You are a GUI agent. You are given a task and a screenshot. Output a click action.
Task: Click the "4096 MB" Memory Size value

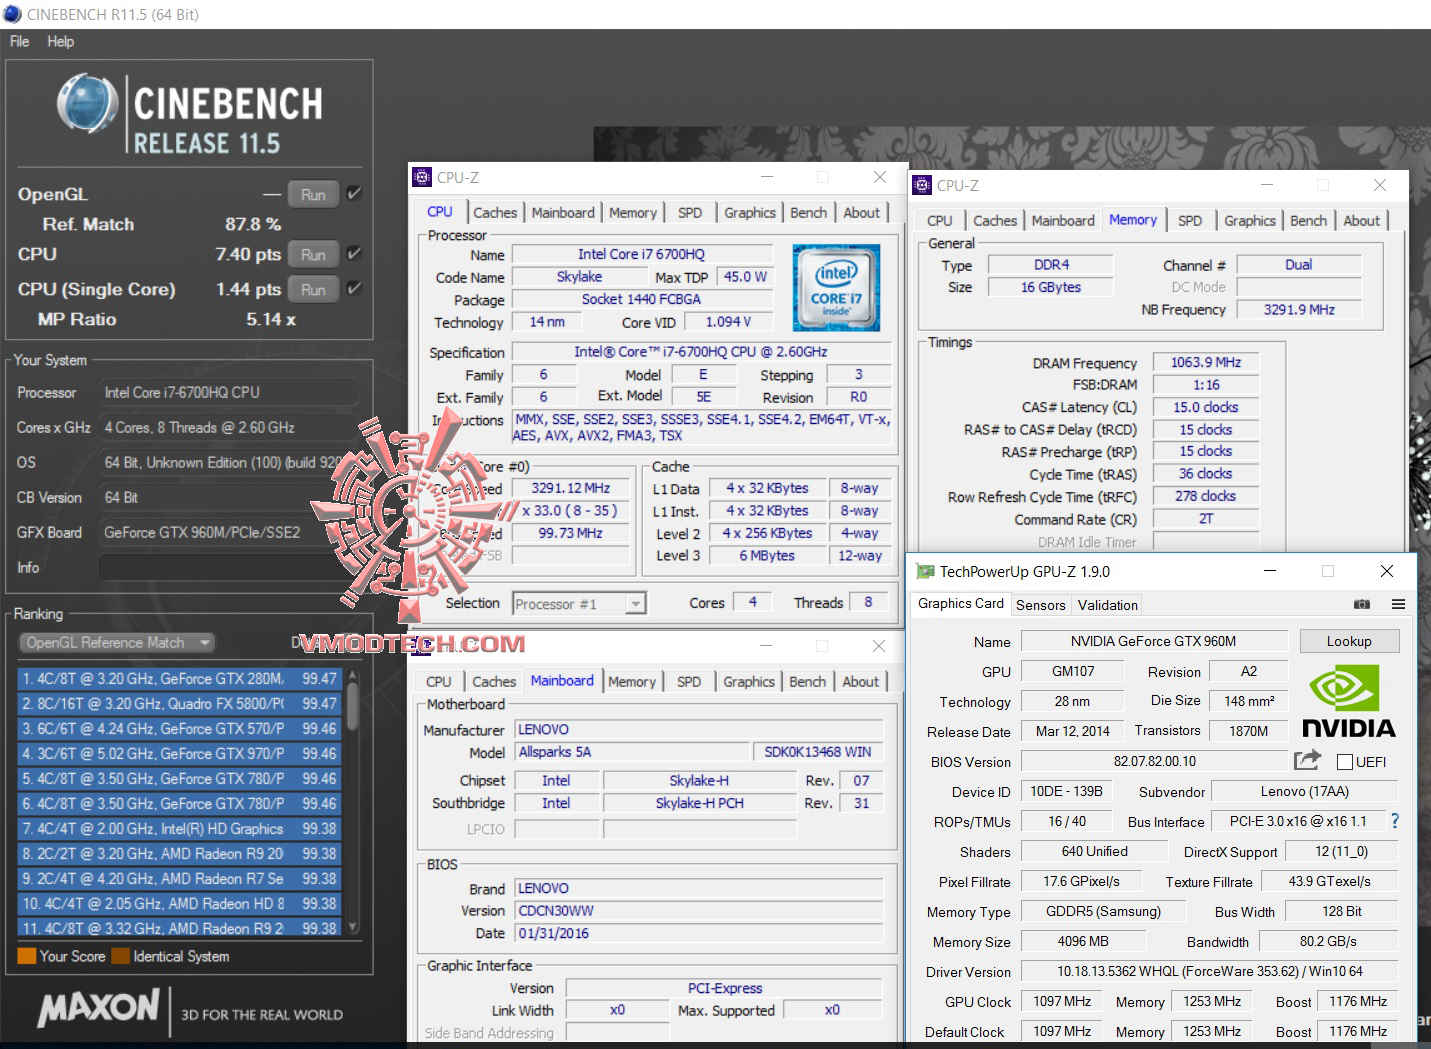(x=1083, y=941)
